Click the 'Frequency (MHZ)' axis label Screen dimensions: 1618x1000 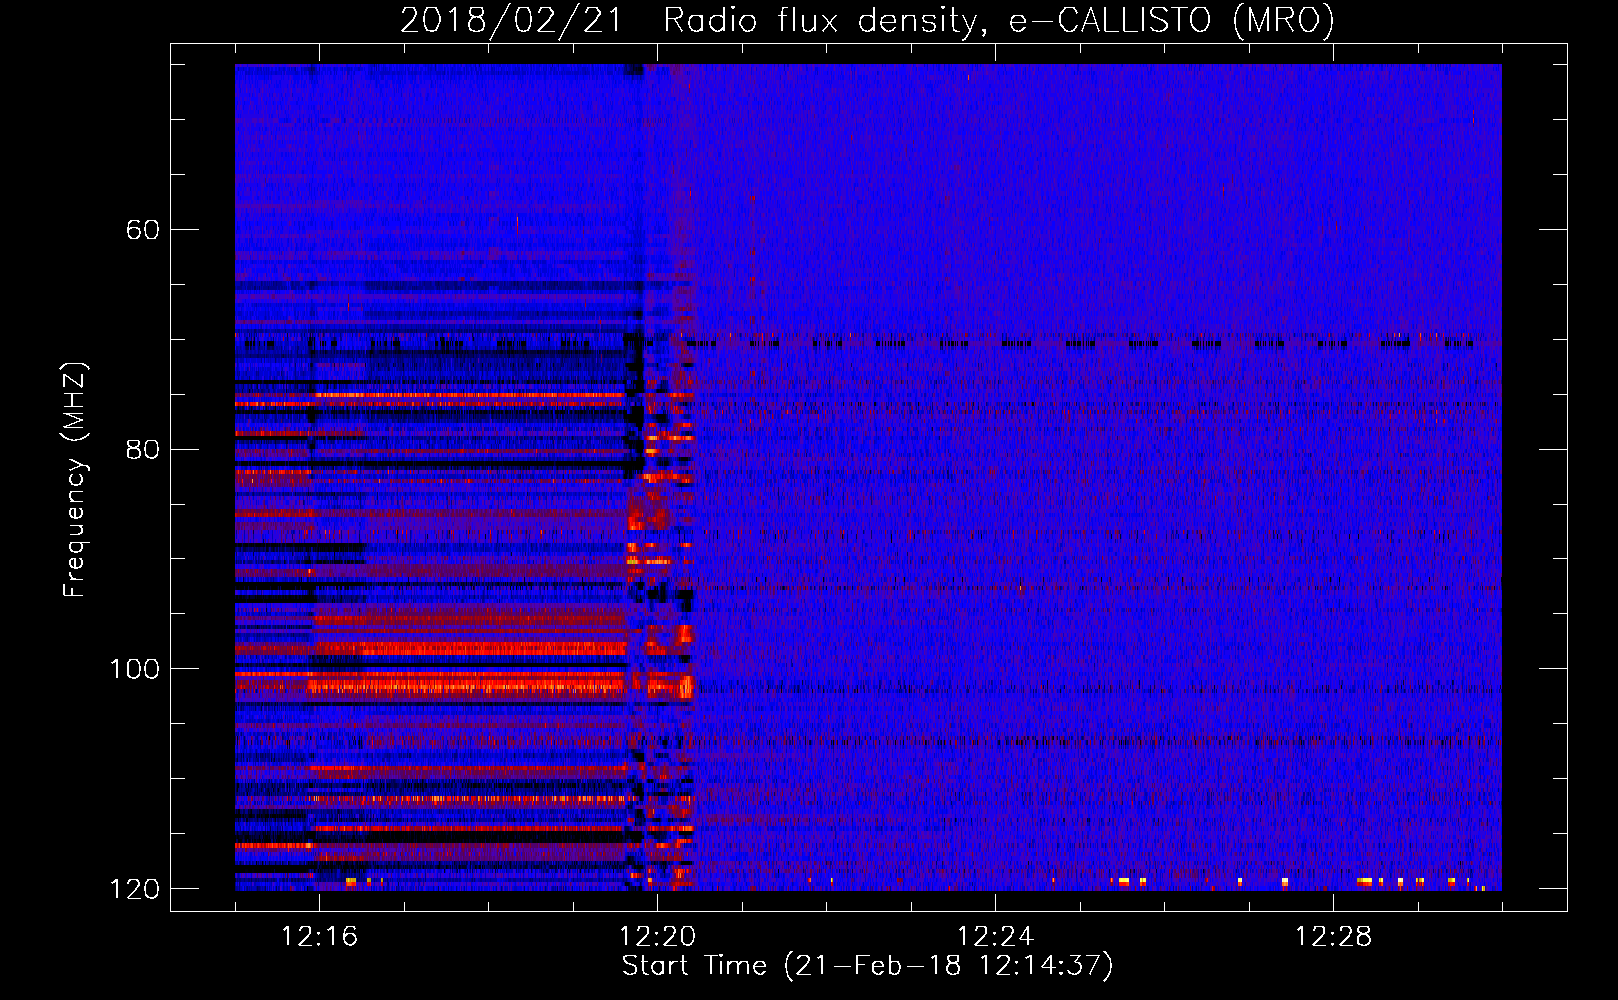pyautogui.click(x=75, y=480)
